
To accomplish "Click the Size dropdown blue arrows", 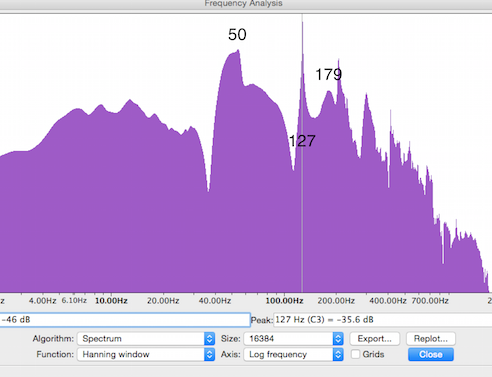I will tap(338, 339).
